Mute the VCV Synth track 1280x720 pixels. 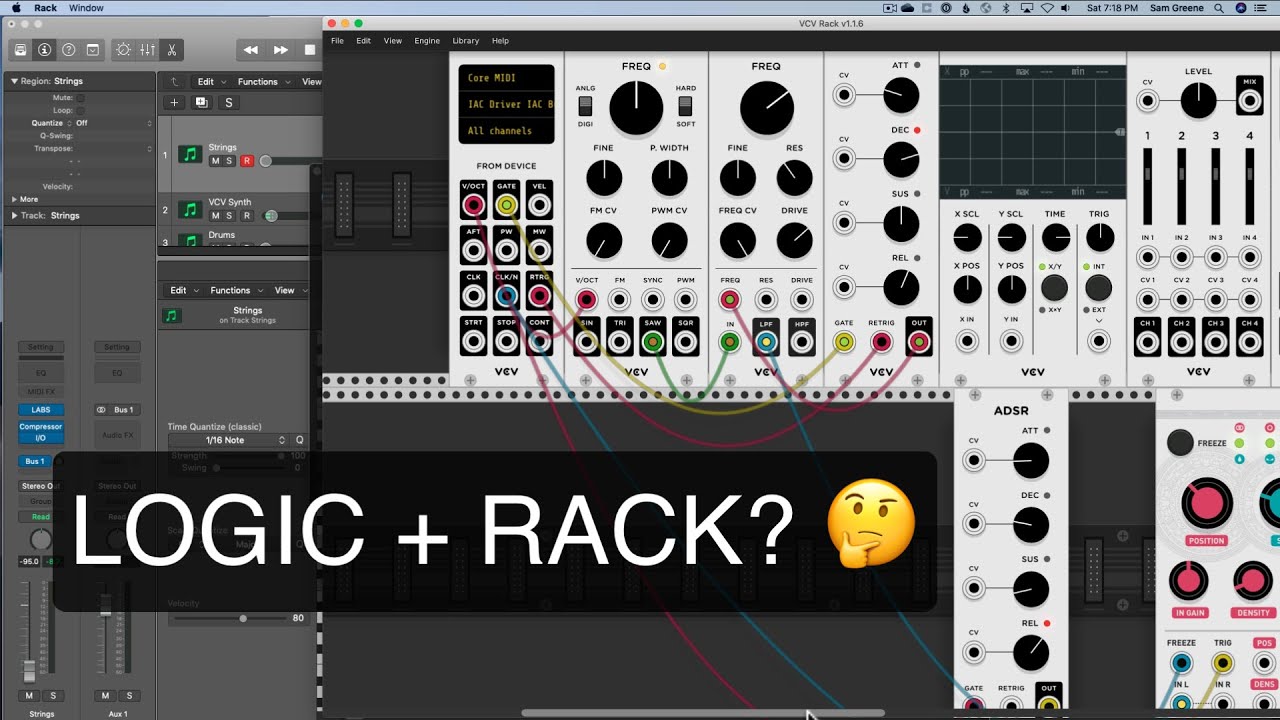coord(215,215)
